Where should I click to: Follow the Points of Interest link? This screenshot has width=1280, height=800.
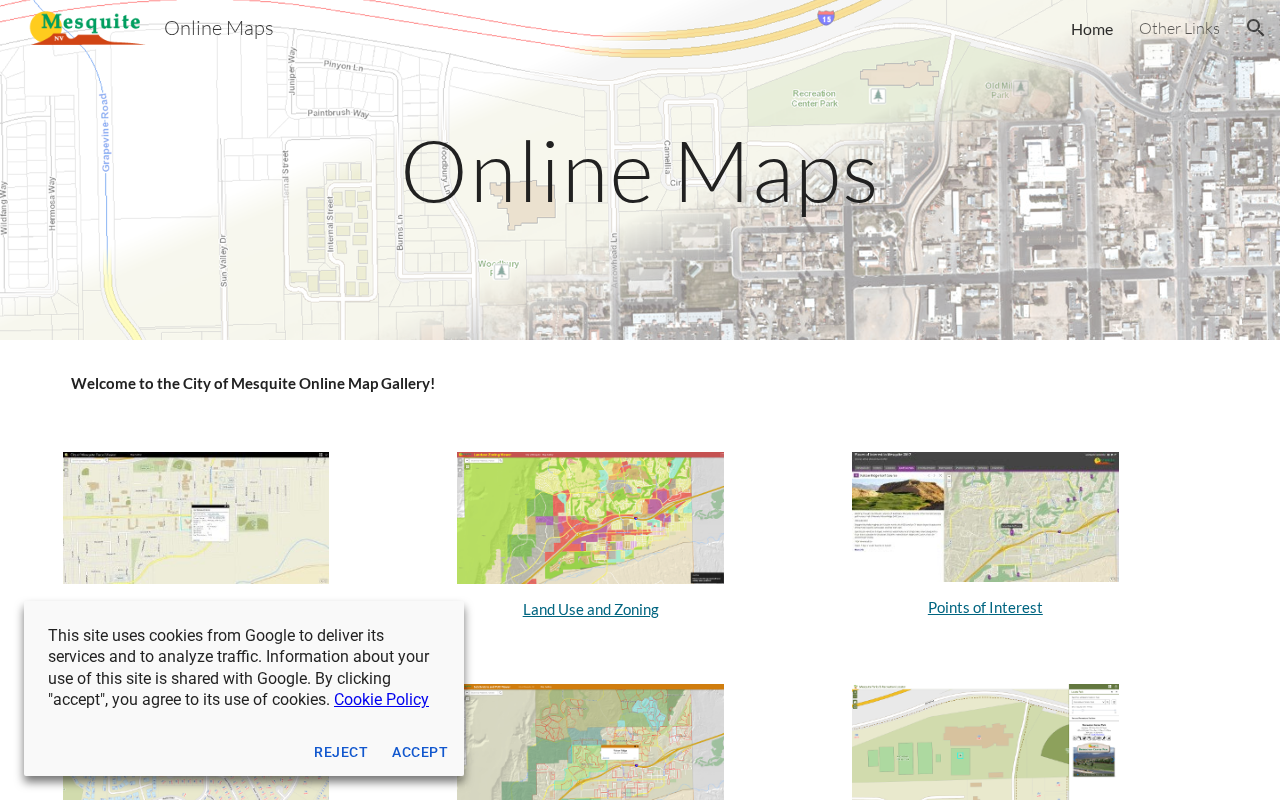pos(984,607)
